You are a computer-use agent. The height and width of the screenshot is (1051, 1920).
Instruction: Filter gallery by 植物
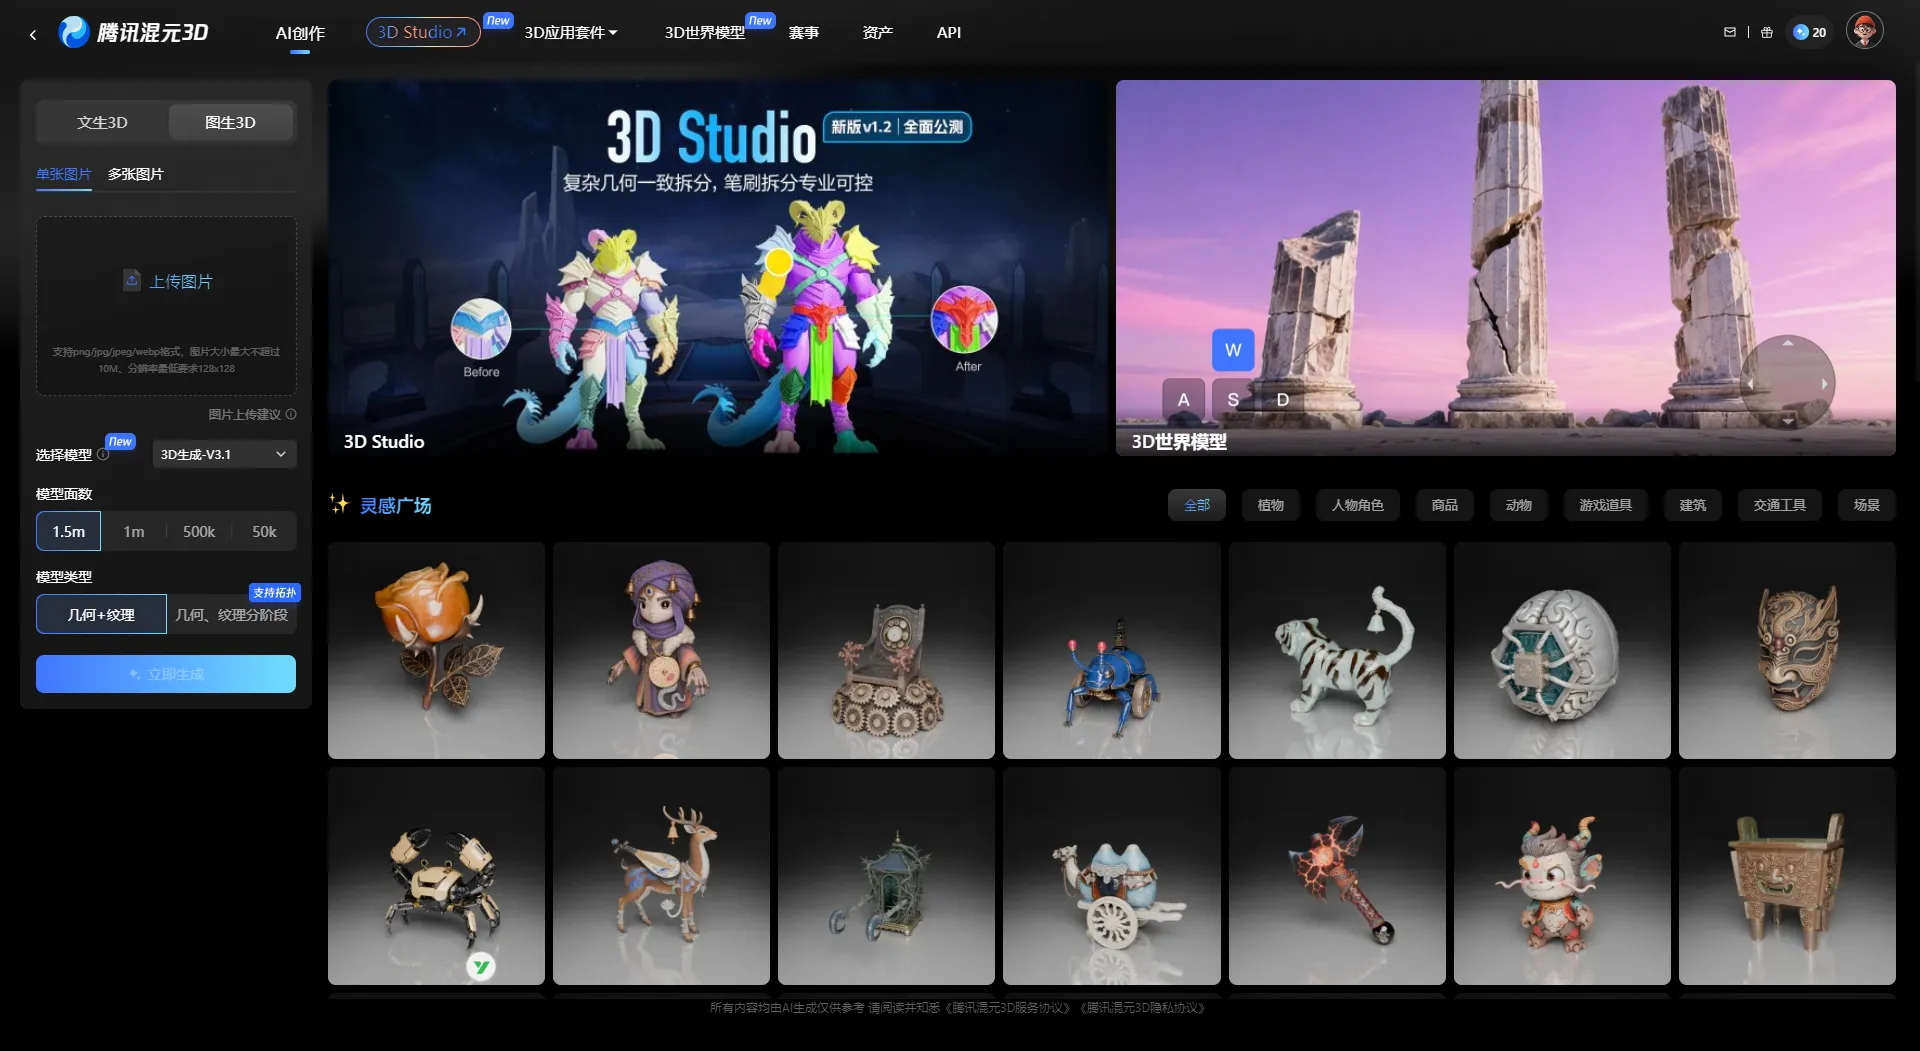1271,505
